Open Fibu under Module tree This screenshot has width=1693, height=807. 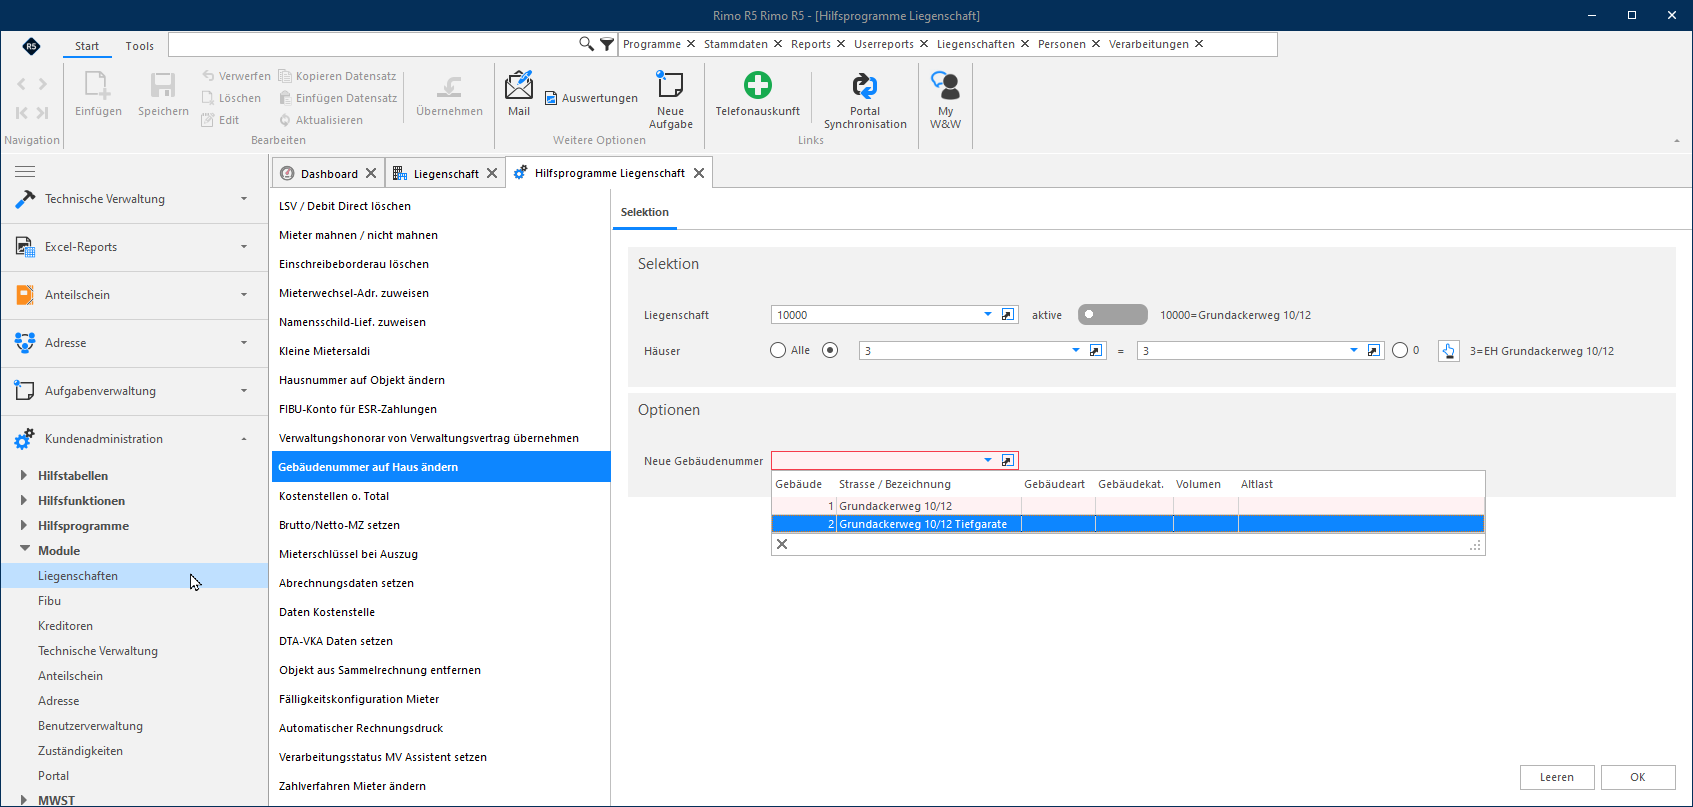pos(50,601)
